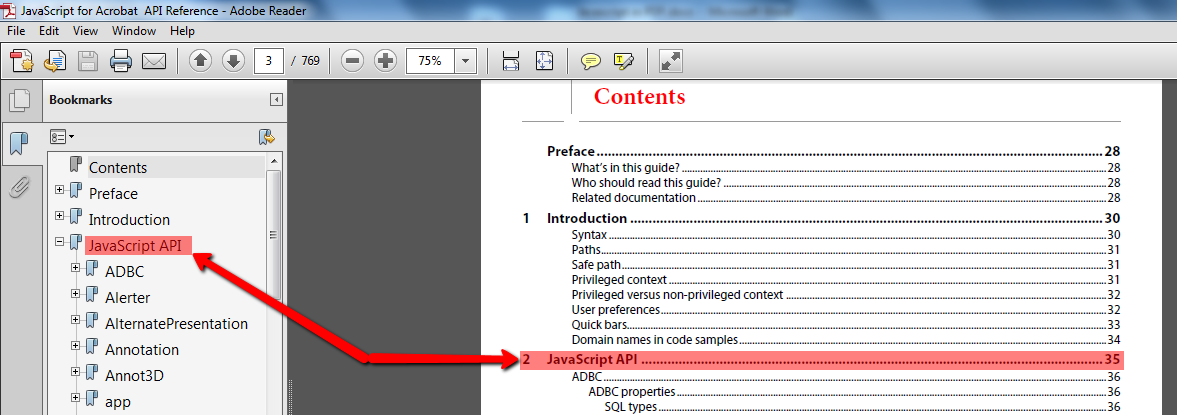Expand the Annotation bookmark
Screen dimensions: 1177x415
[x=75, y=346]
